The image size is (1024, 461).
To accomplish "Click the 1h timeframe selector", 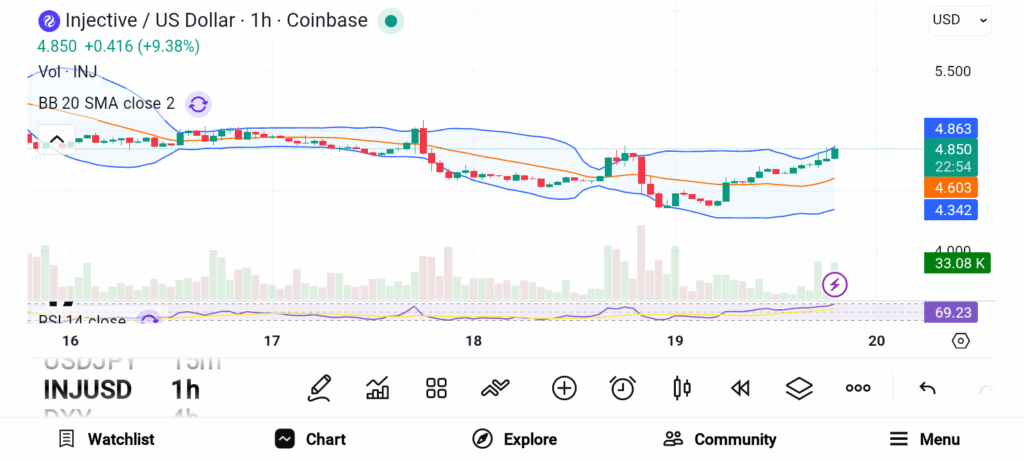I will pos(186,389).
